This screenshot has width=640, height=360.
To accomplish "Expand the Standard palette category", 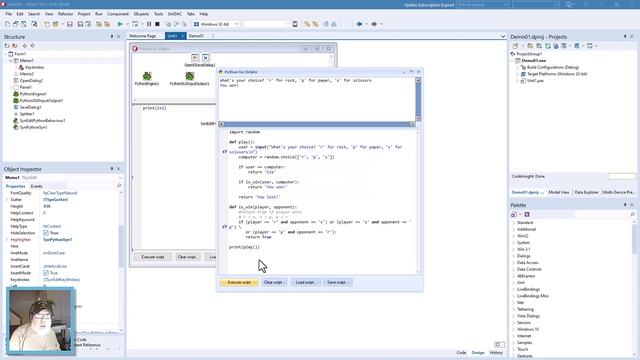I will pyautogui.click(x=513, y=222).
